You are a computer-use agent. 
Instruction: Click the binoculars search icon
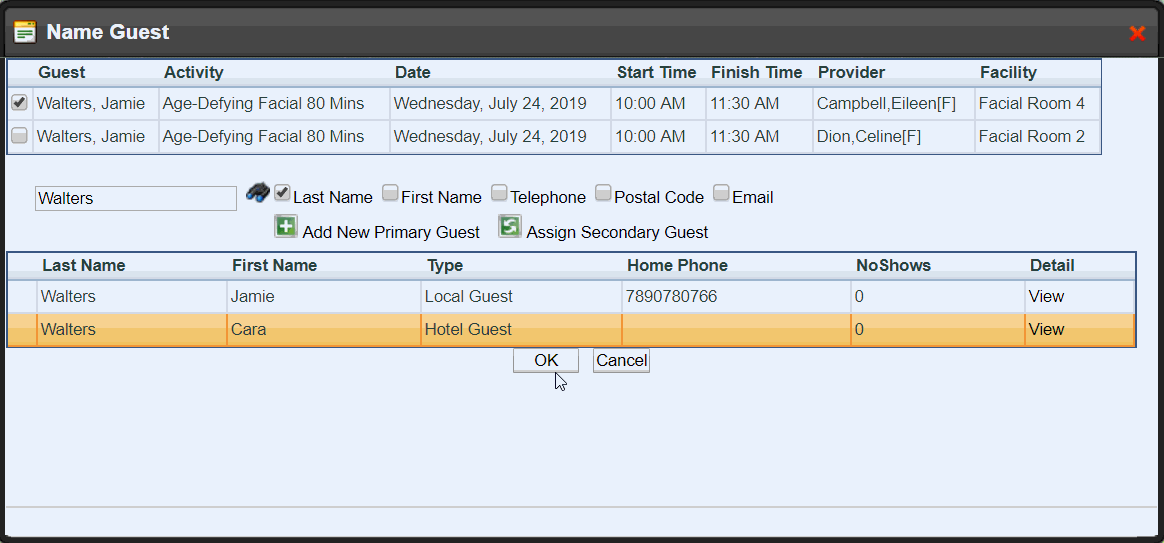click(x=258, y=192)
